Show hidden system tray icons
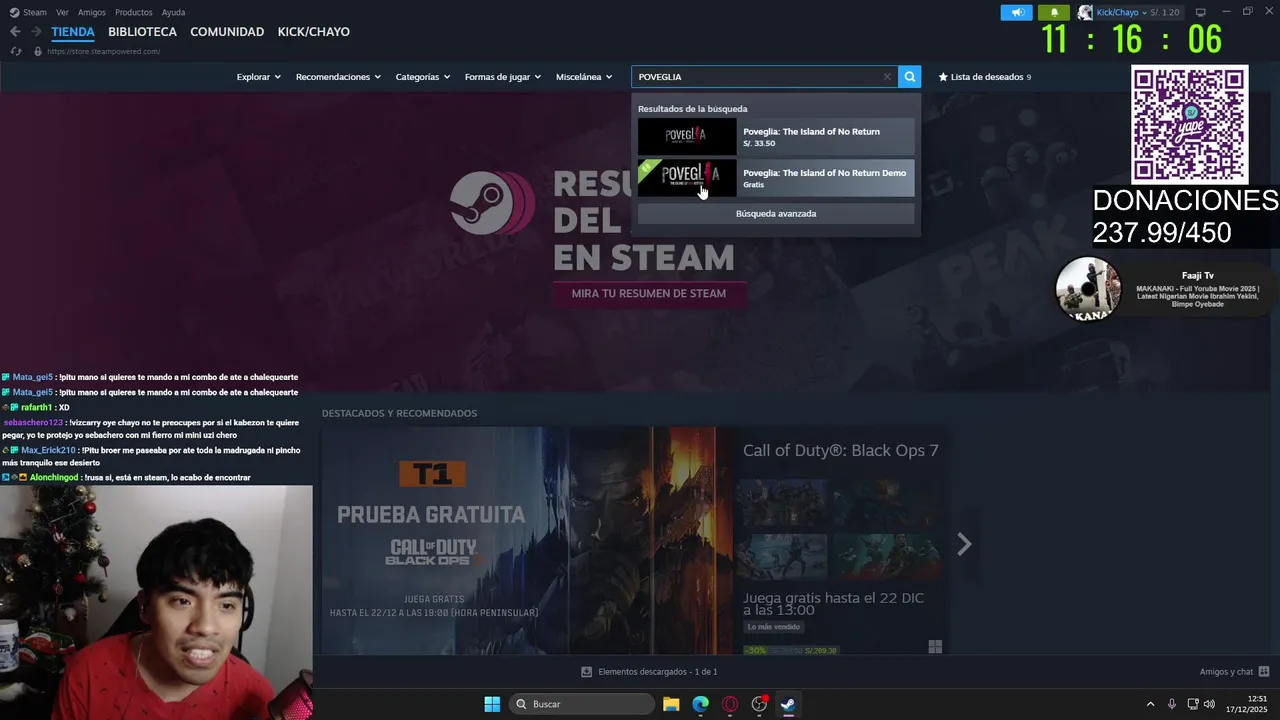This screenshot has height=720, width=1280. [1150, 704]
